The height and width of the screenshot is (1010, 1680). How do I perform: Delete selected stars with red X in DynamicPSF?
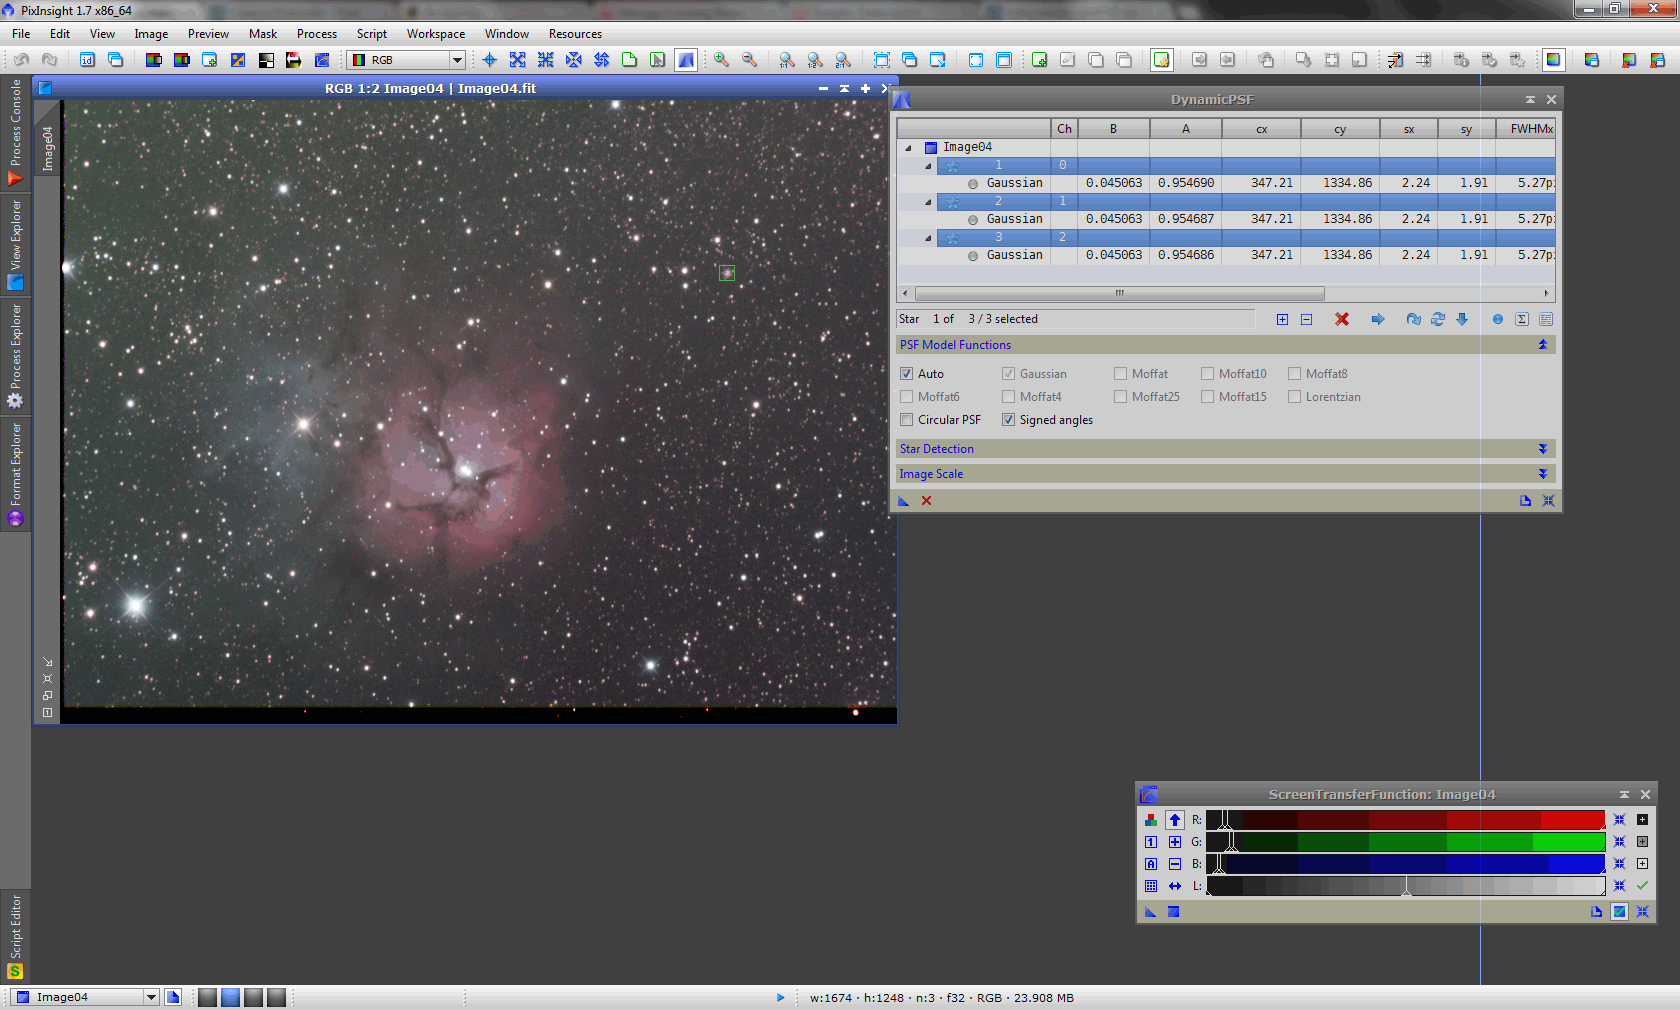point(1342,319)
